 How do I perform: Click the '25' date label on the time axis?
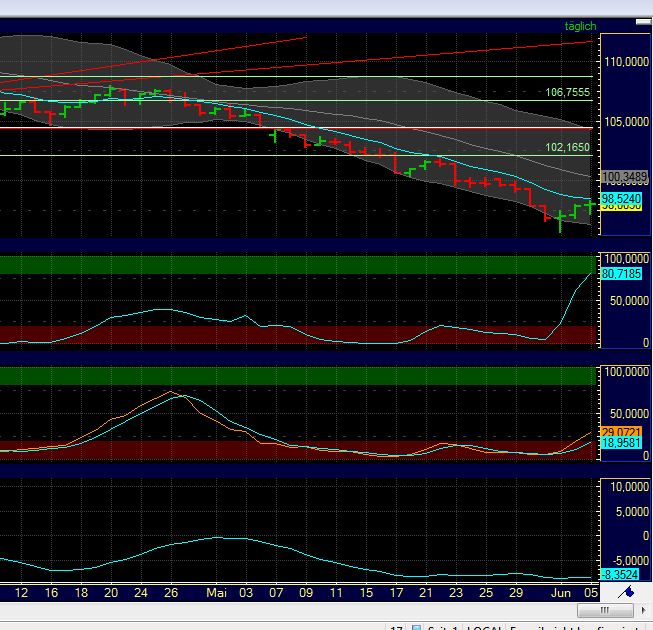486,592
